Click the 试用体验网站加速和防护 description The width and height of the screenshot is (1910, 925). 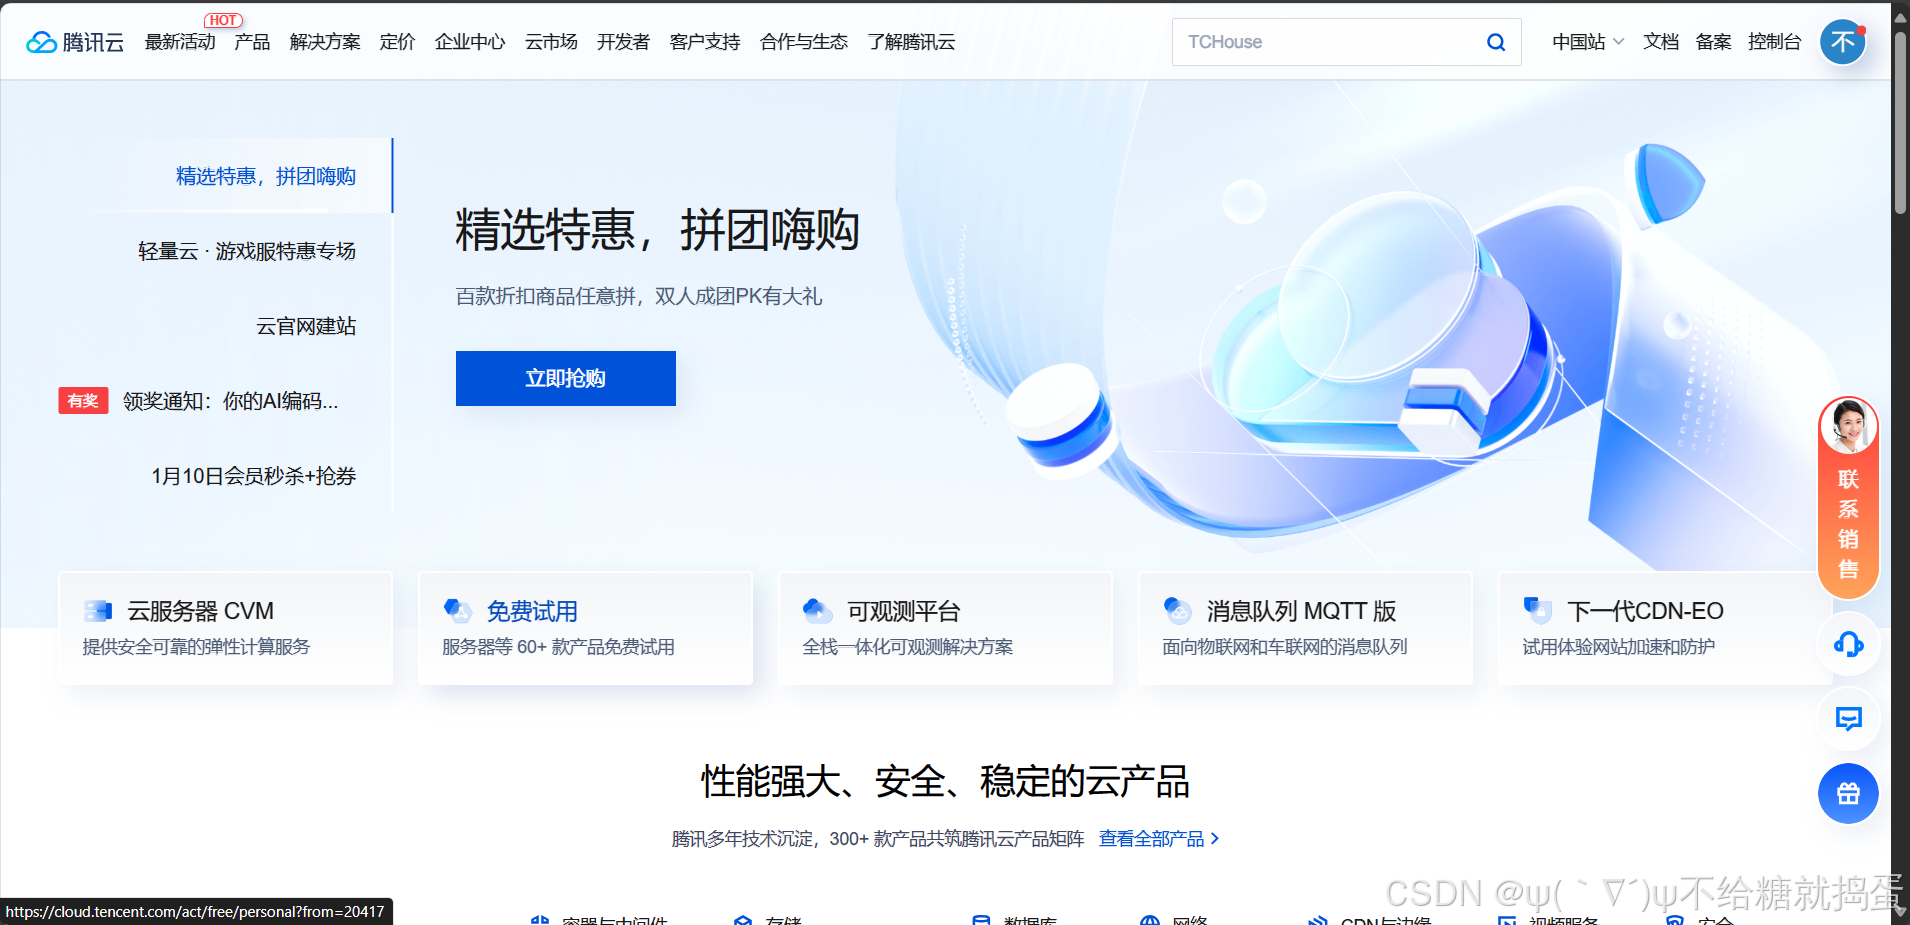(x=1619, y=647)
